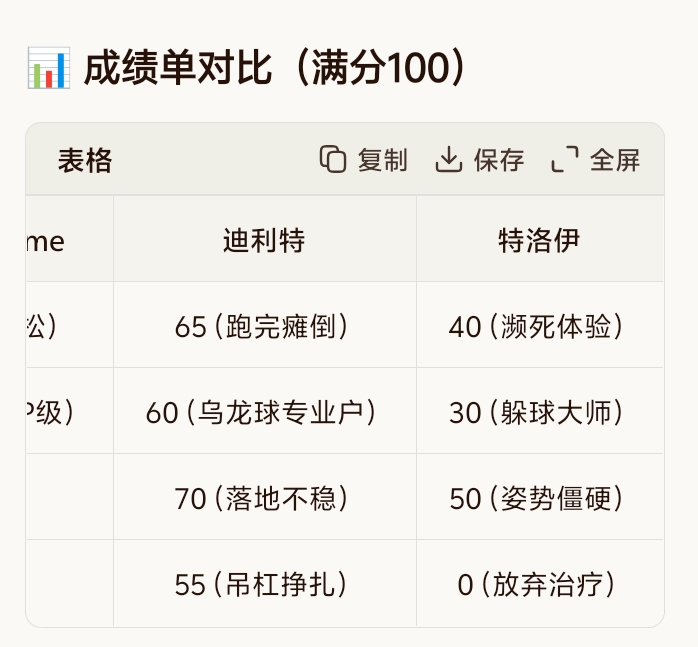Select the cell 60（乌龙球专业户）
This screenshot has height=647, width=698.
pyautogui.click(x=264, y=412)
